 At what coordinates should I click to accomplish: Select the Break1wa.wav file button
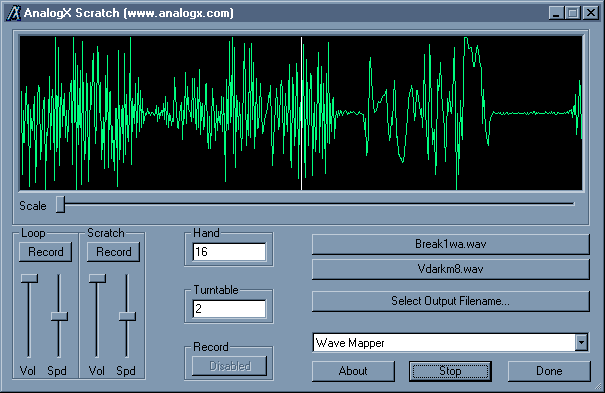point(451,244)
